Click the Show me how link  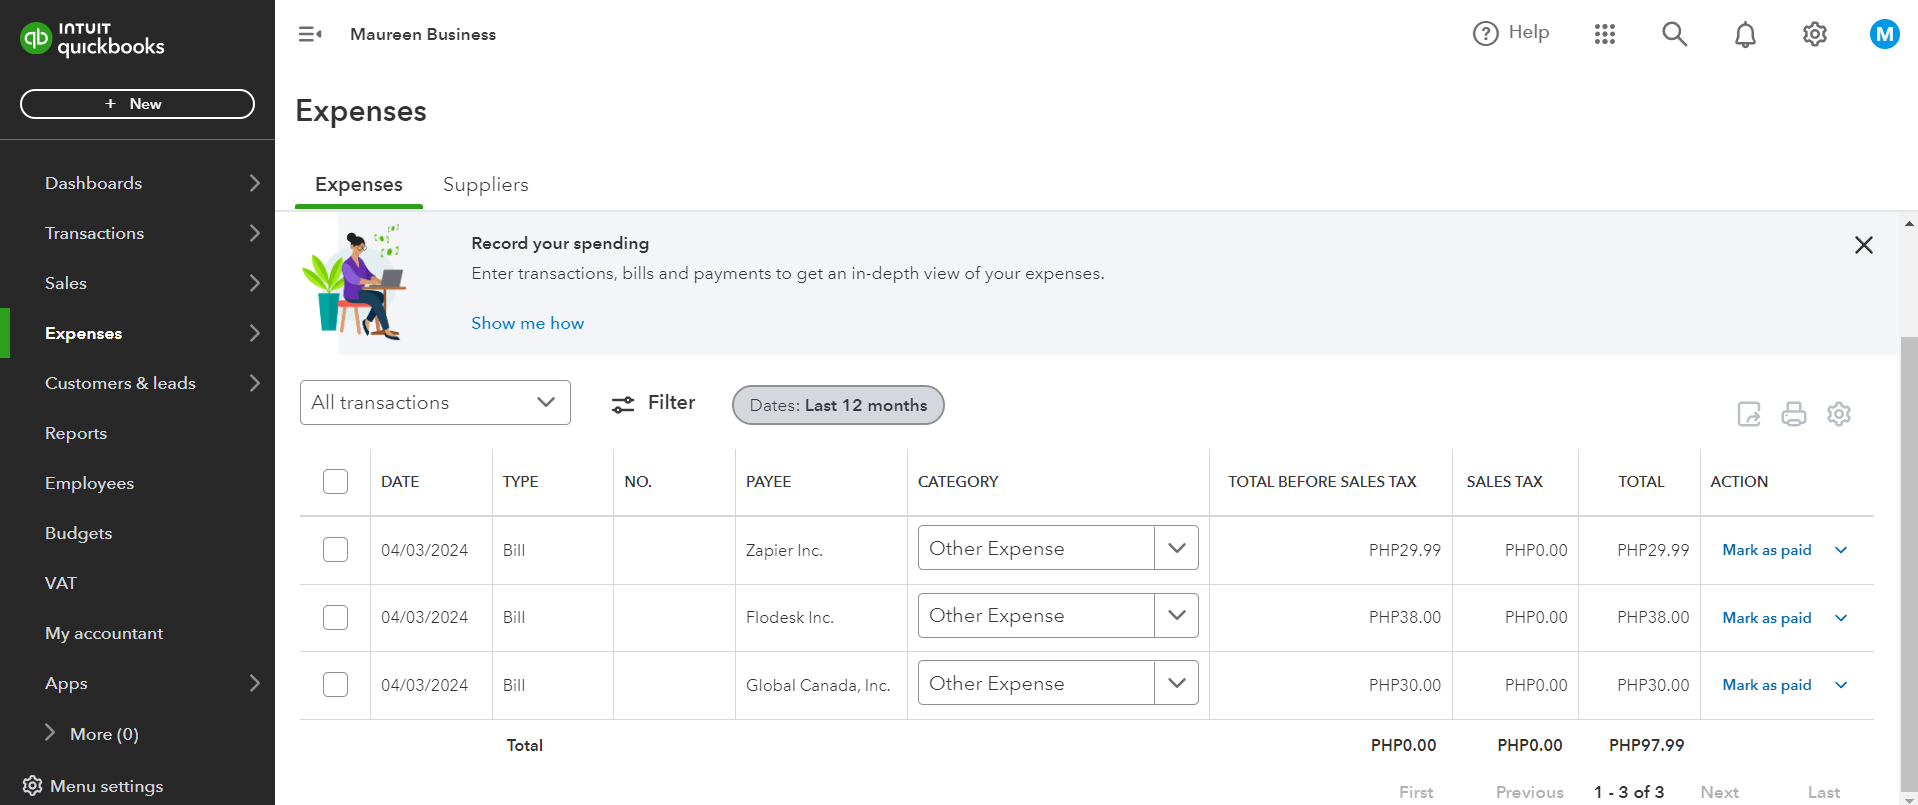527,323
